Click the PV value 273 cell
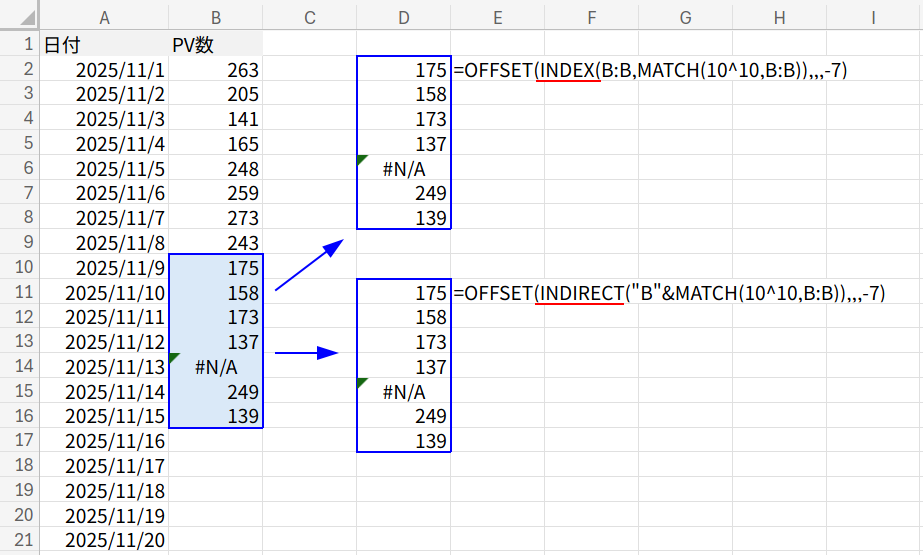This screenshot has height=555, width=923. click(x=216, y=218)
